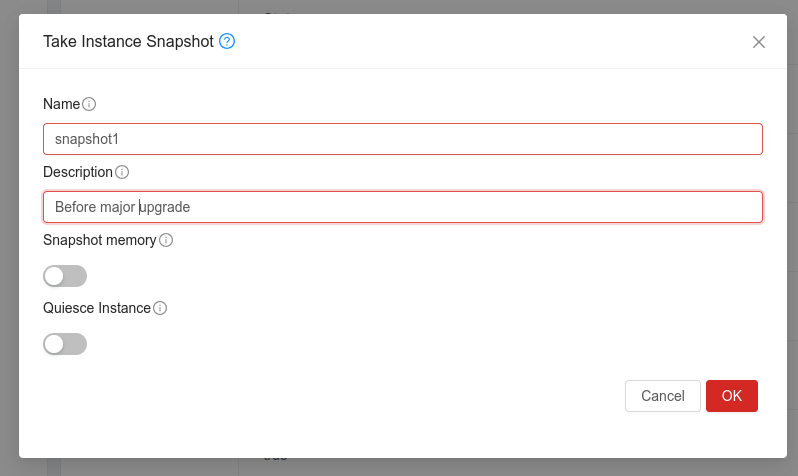Click the Name field label
Viewport: 798px width, 476px height.
61,104
